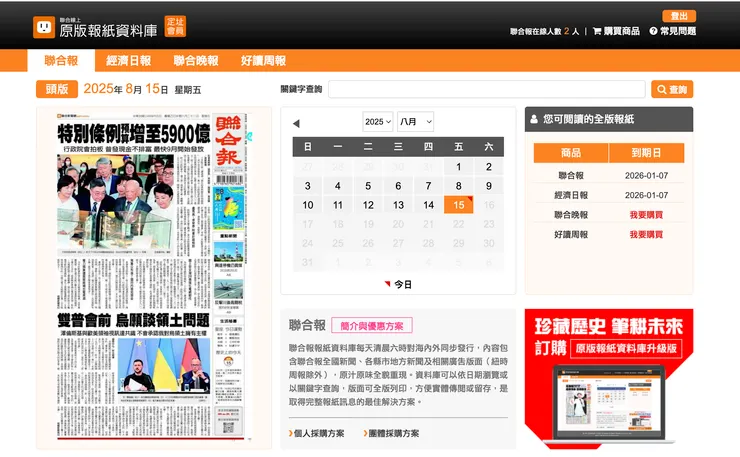The width and height of the screenshot is (740, 457).
Task: Click the 經濟日報 row in product table
Action: pyautogui.click(x=609, y=195)
